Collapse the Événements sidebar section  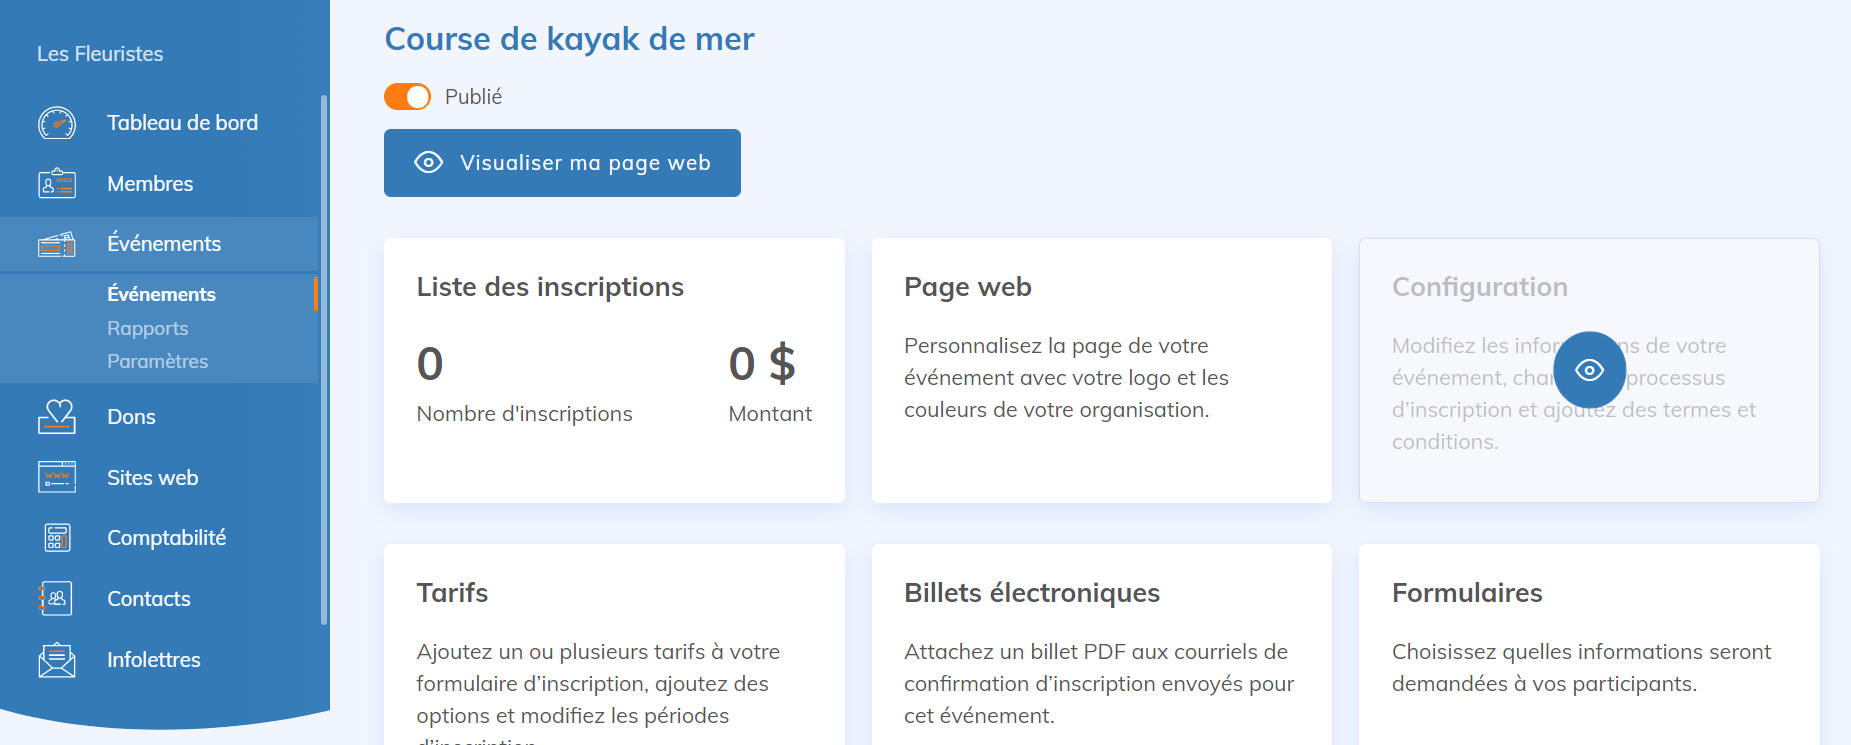pyautogui.click(x=164, y=244)
